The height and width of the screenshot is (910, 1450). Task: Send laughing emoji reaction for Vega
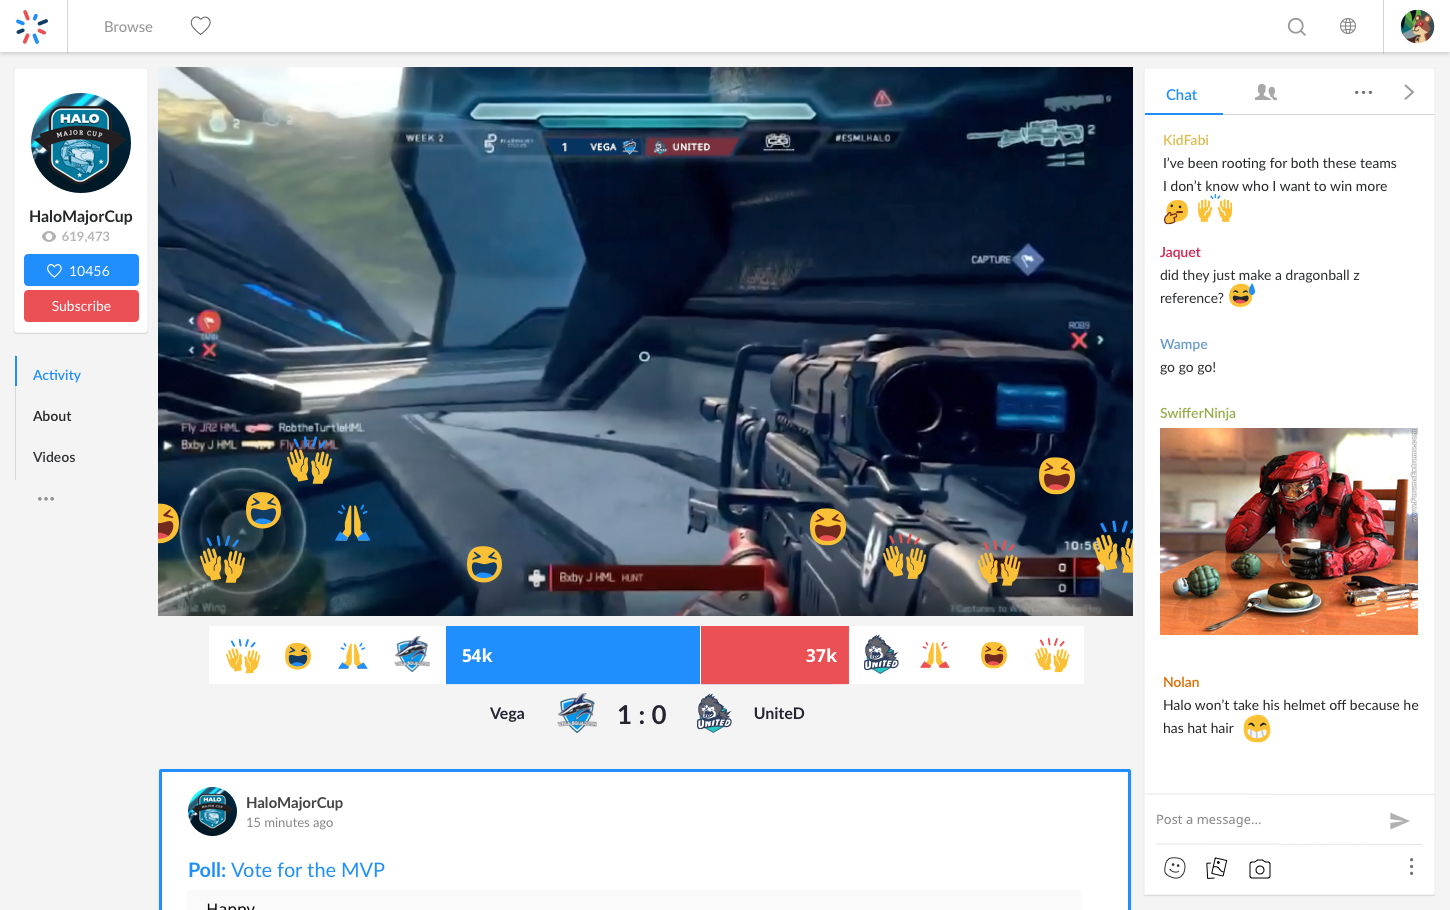point(298,656)
